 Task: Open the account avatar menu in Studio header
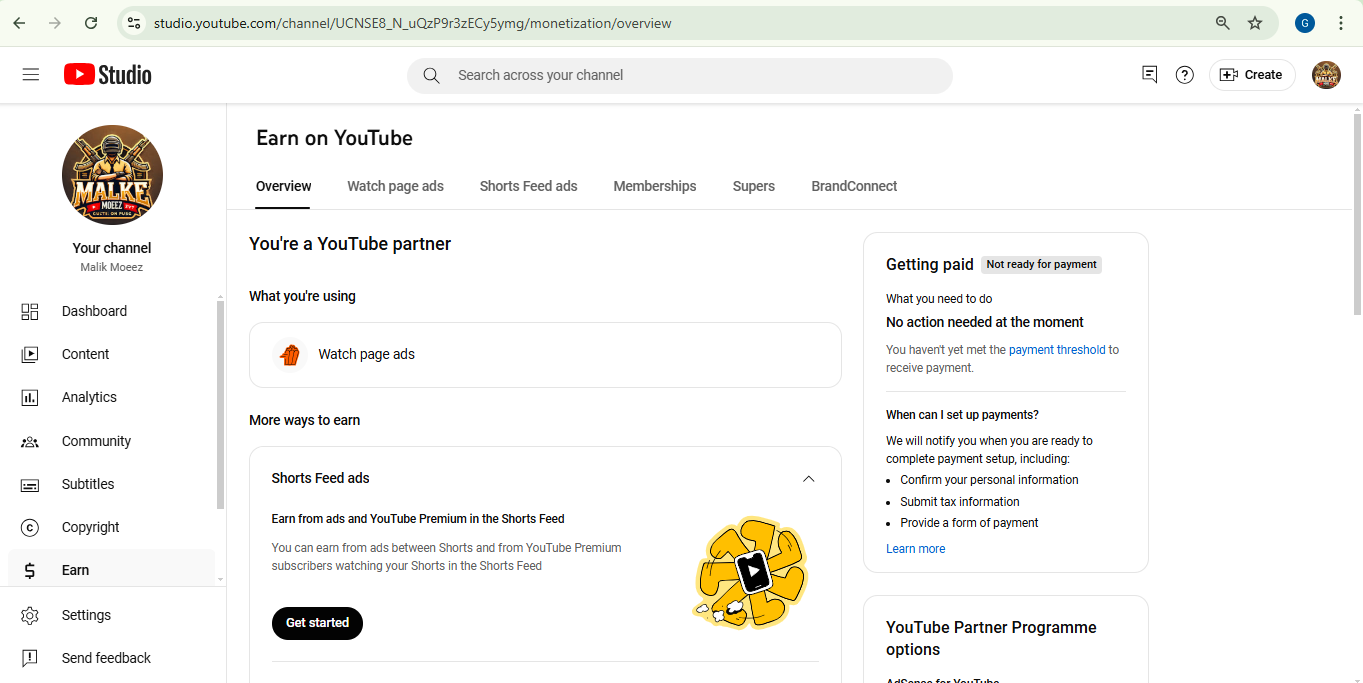(1326, 75)
